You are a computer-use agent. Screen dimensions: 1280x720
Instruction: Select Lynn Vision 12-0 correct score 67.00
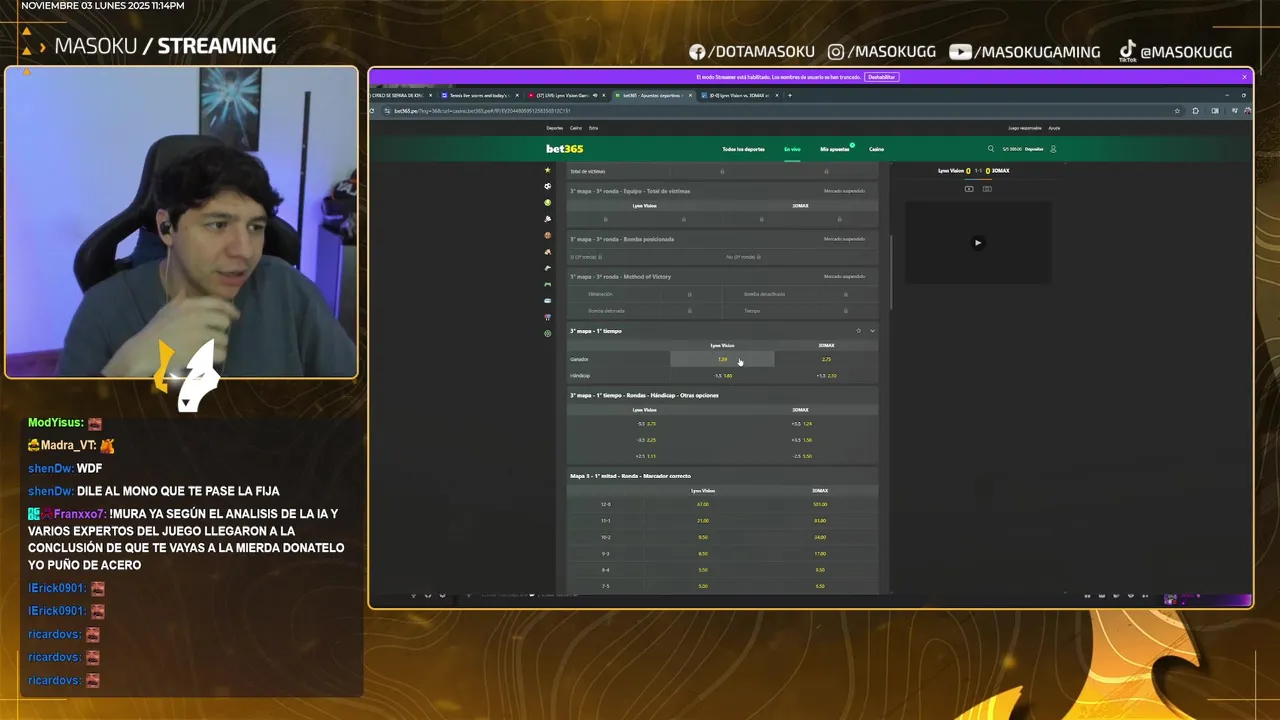(x=703, y=504)
